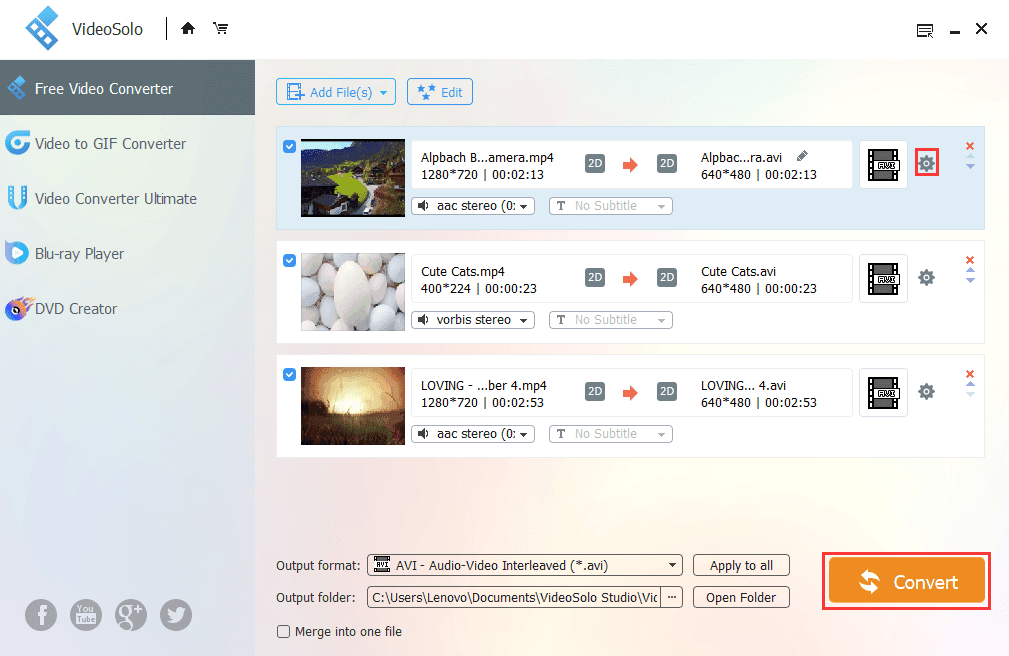Click source 2D badge for Alpbach video
Image resolution: width=1009 pixels, height=656 pixels.
point(595,164)
